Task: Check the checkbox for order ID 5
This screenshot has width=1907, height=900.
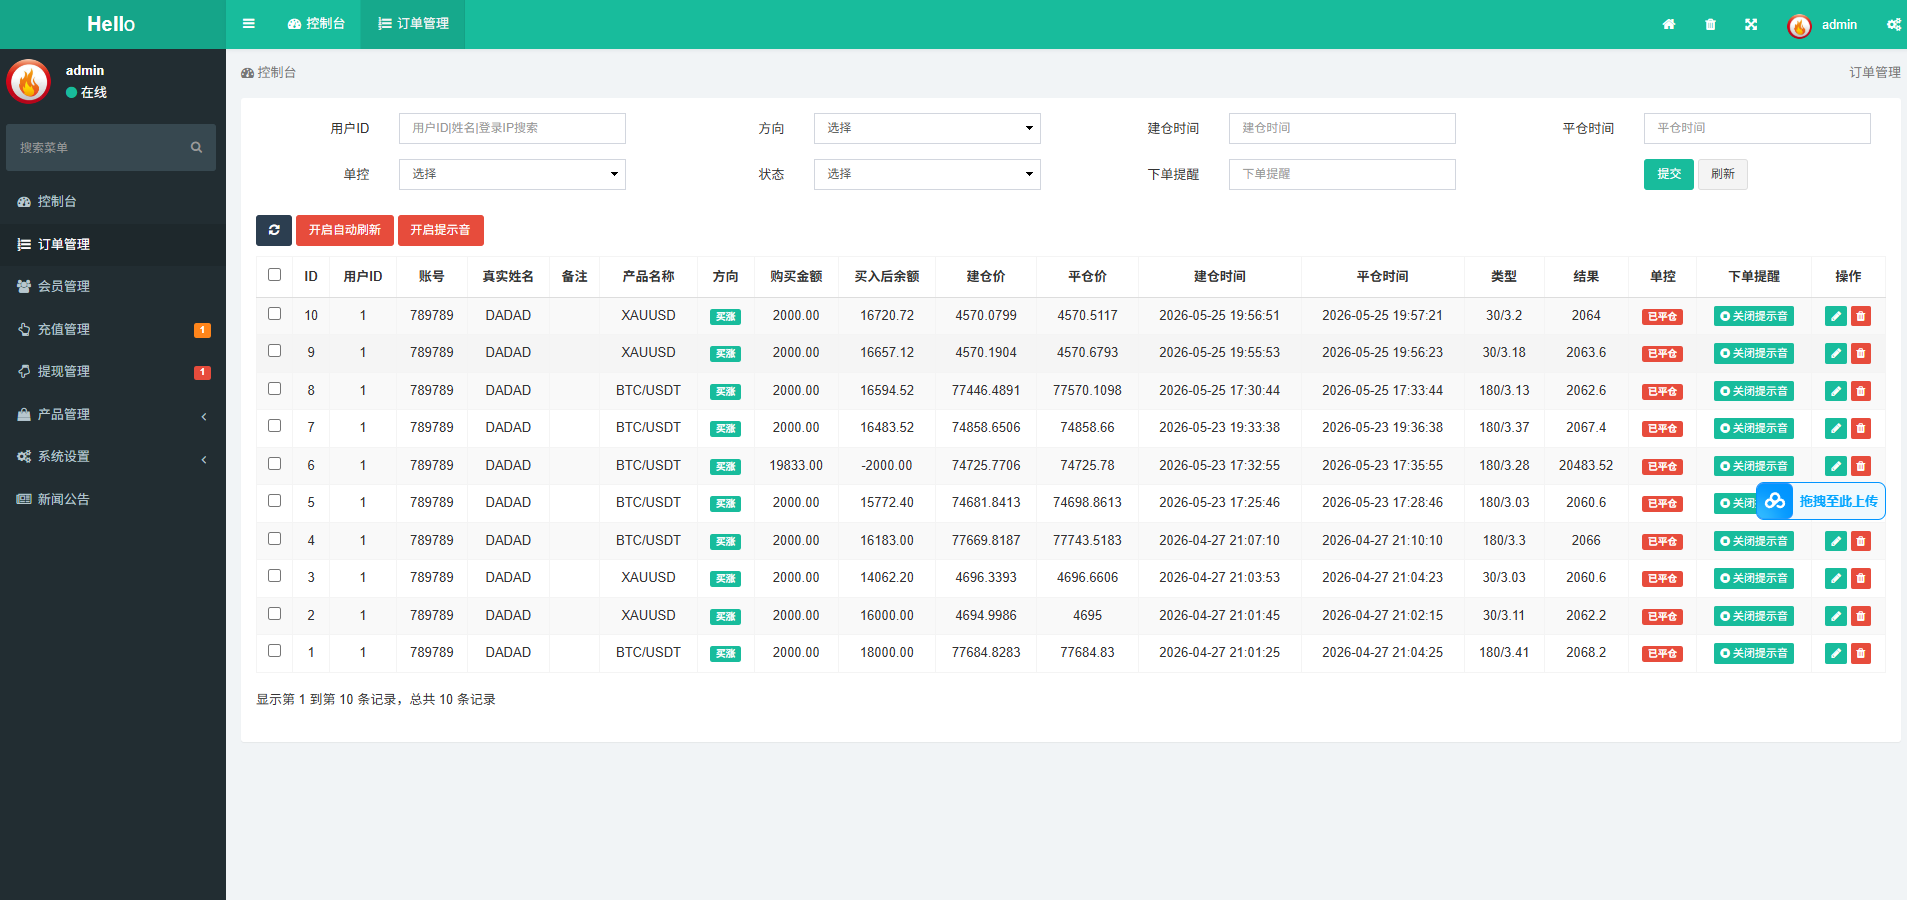Action: click(x=274, y=501)
